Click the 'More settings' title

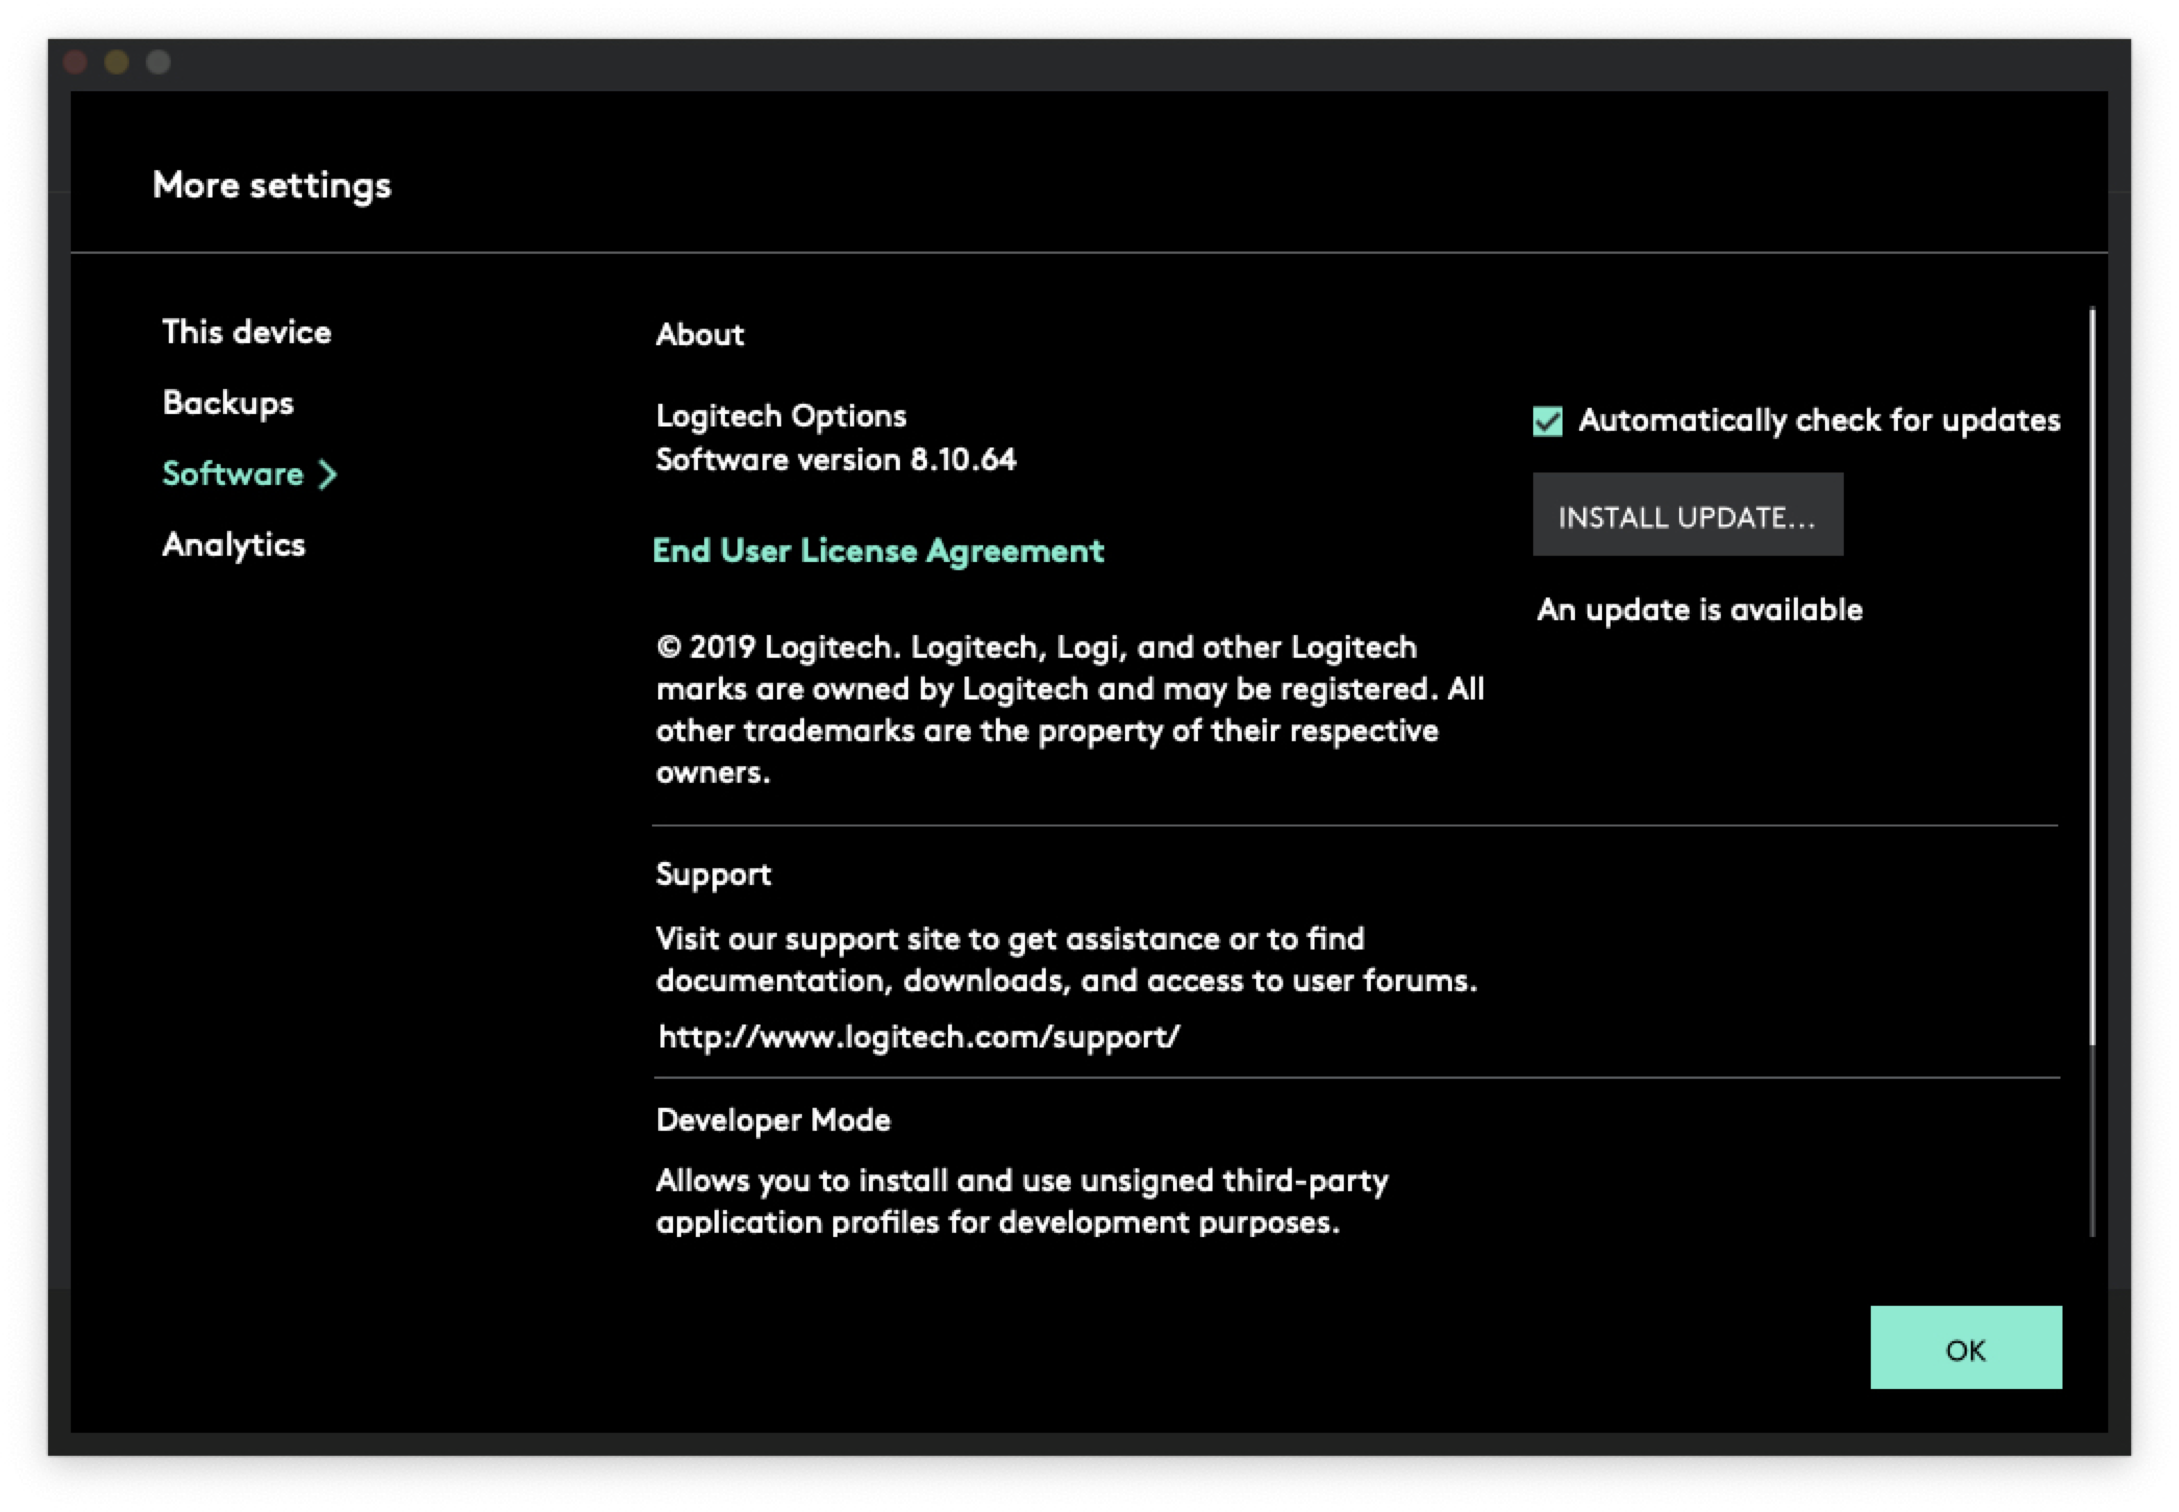click(x=272, y=185)
